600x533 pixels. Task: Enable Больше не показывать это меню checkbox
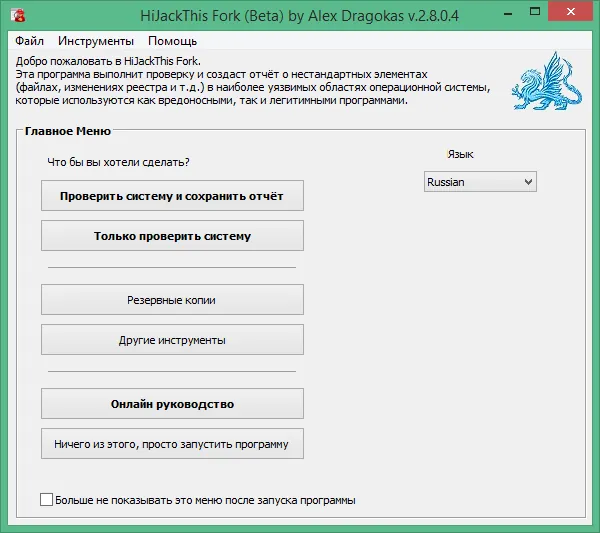click(x=46, y=500)
